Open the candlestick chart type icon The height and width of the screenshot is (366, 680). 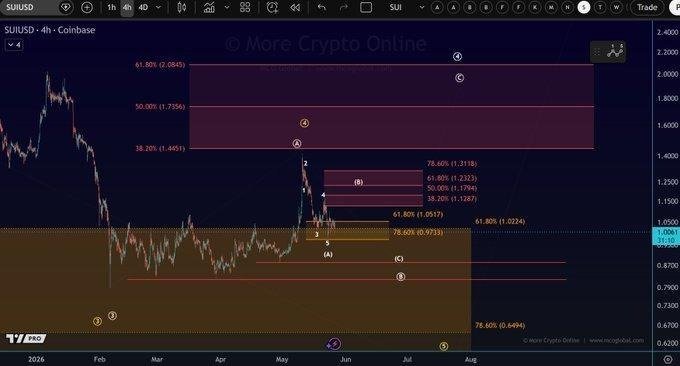click(x=182, y=7)
